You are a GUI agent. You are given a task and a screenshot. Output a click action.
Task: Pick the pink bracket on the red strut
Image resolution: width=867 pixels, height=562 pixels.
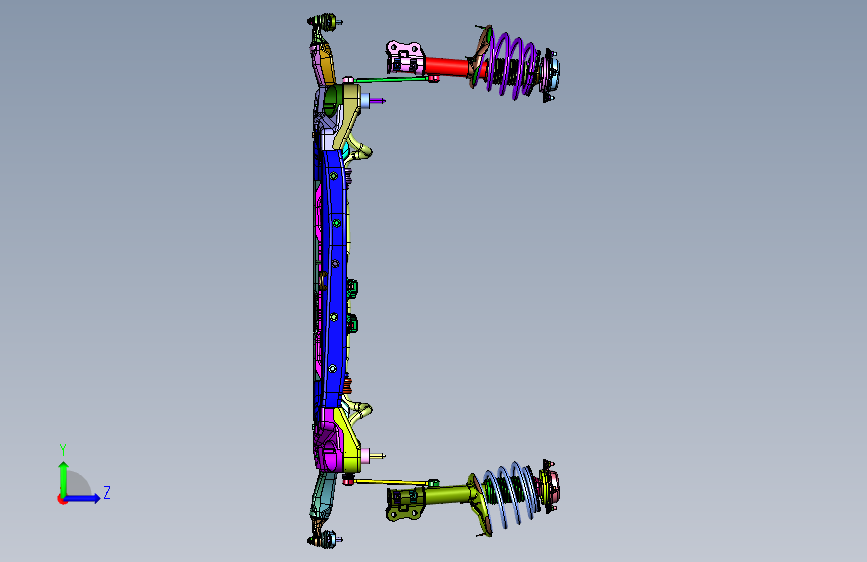click(x=406, y=57)
